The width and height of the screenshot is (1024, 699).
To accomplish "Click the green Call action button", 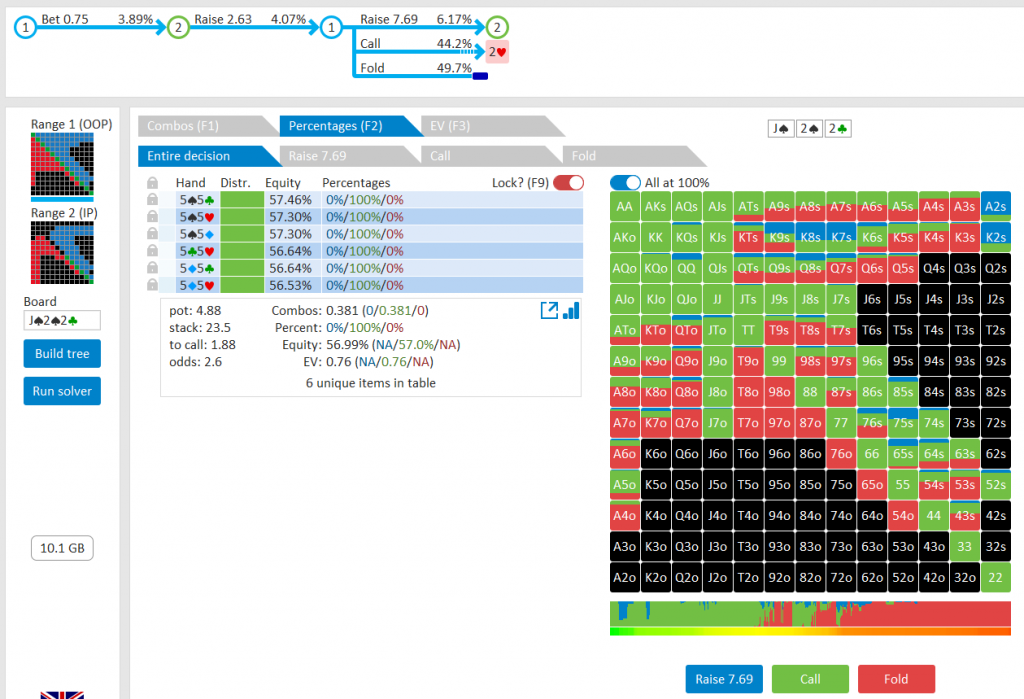I will click(x=810, y=679).
